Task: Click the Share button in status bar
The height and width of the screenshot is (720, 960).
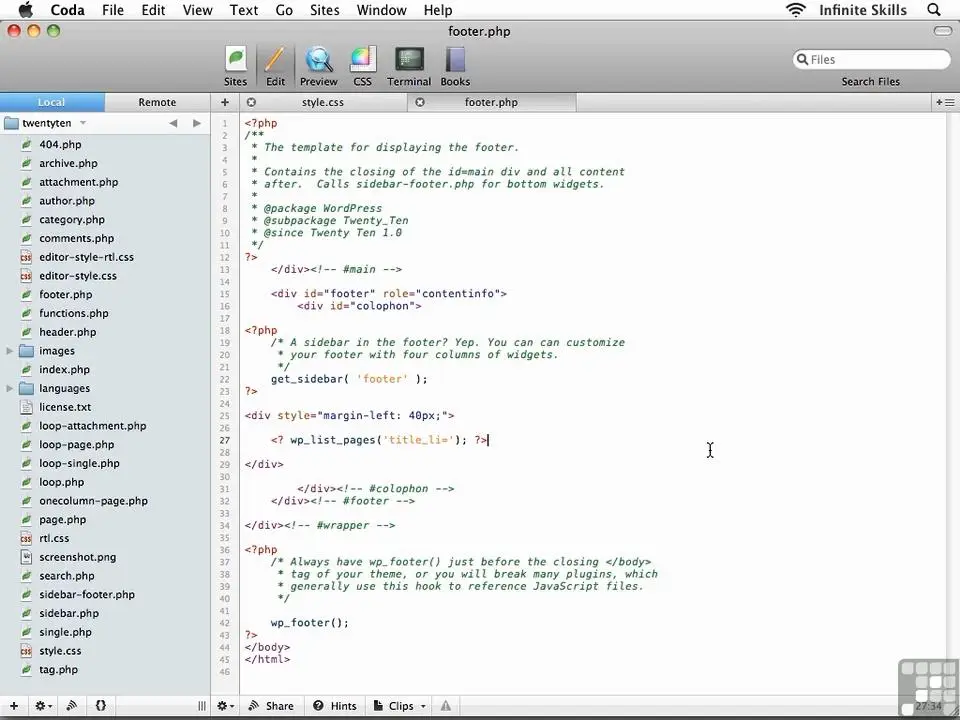Action: coord(271,706)
